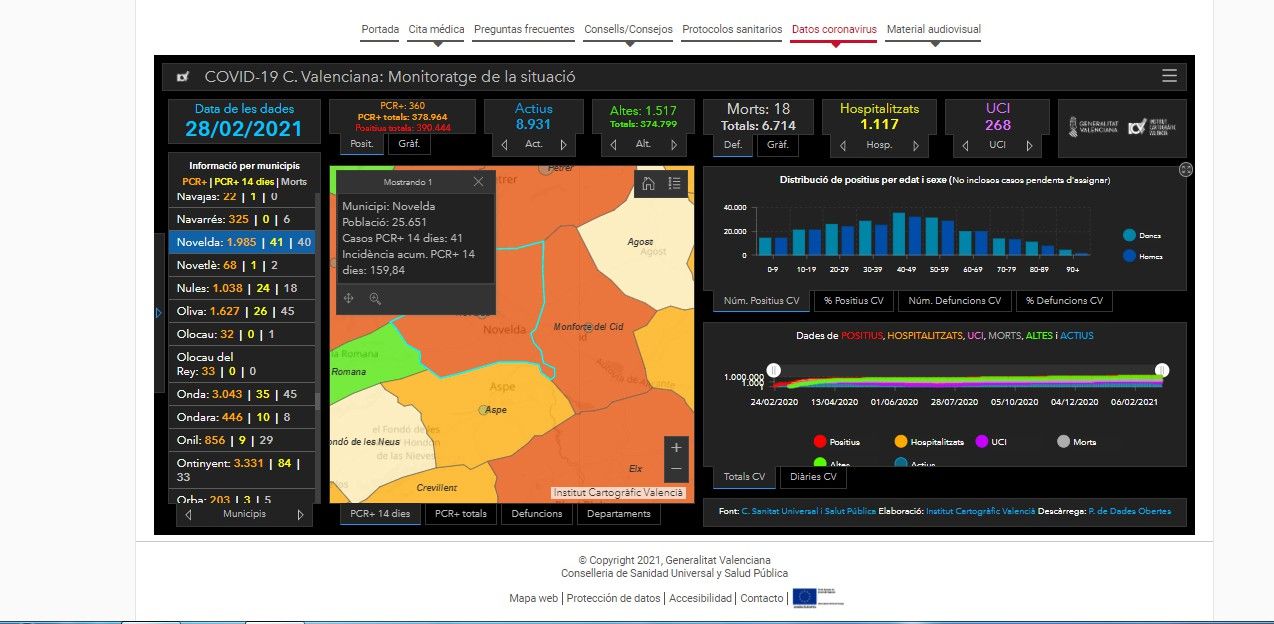The width and height of the screenshot is (1274, 624).
Task: Toggle Positius series in chart legend
Action: [x=821, y=442]
